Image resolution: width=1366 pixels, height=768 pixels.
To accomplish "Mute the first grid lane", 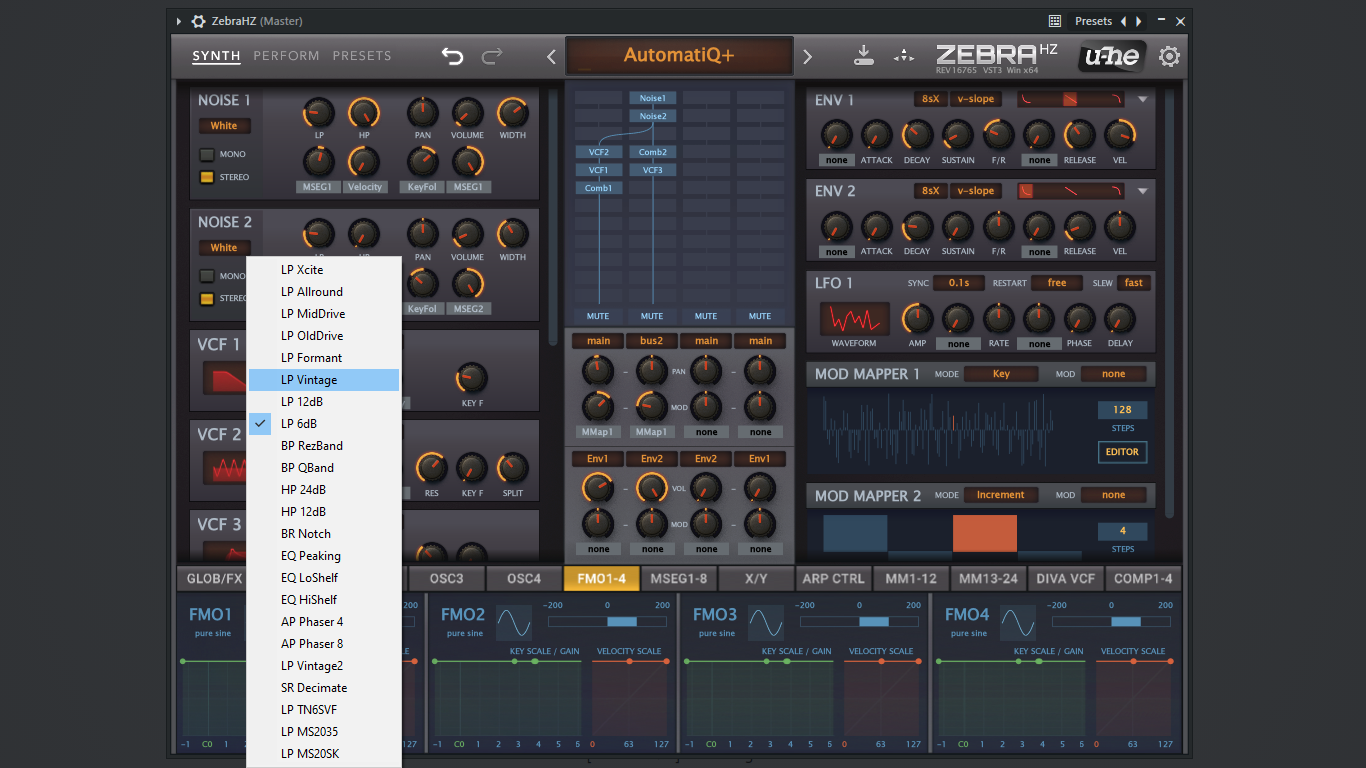I will [x=598, y=316].
